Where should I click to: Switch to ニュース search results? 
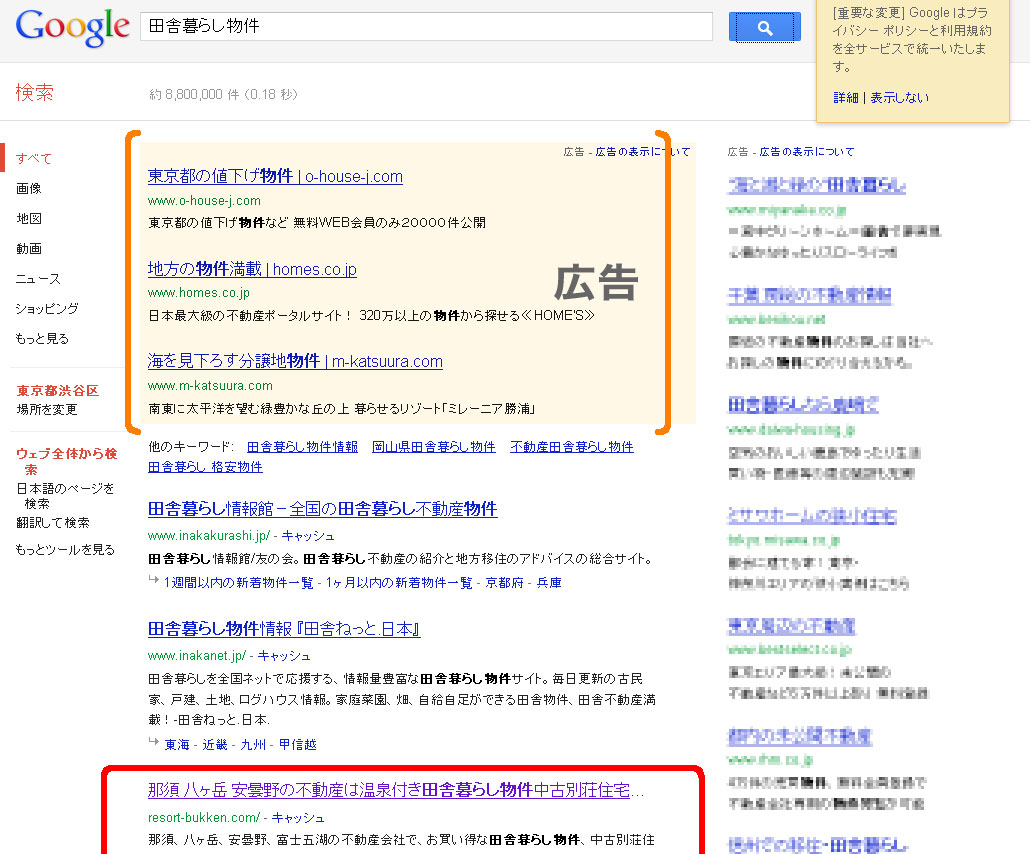point(38,279)
